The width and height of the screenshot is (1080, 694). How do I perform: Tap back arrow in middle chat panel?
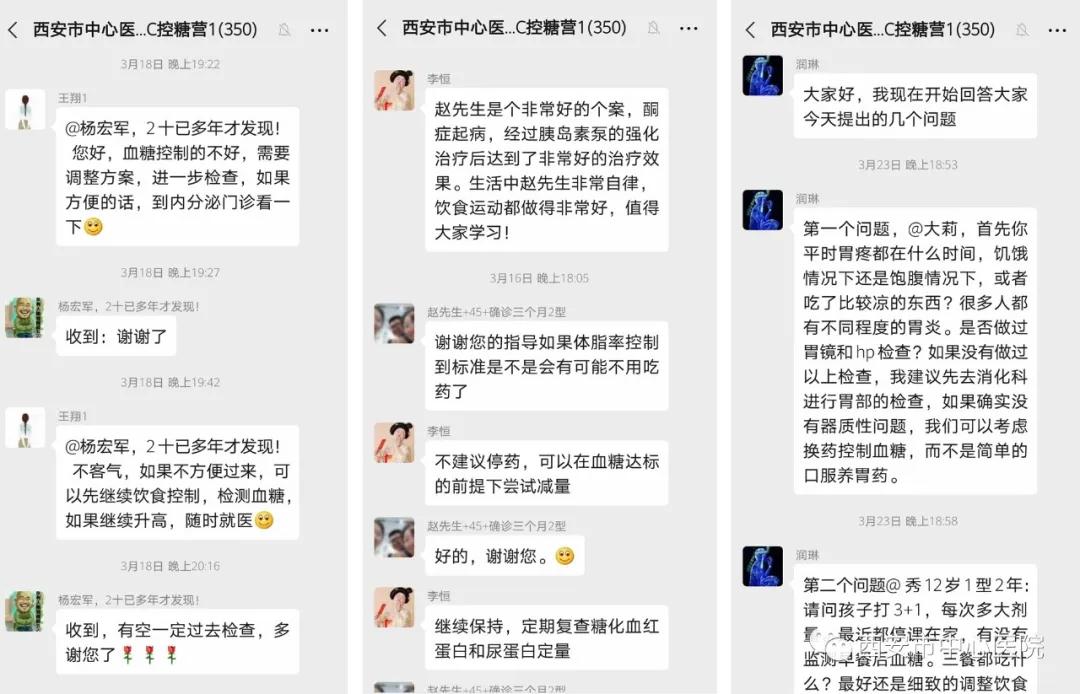(382, 28)
